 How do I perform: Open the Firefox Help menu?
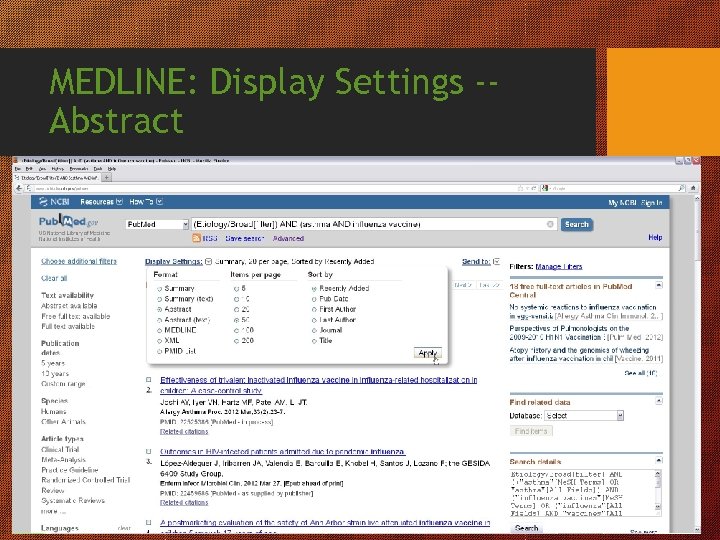112,169
